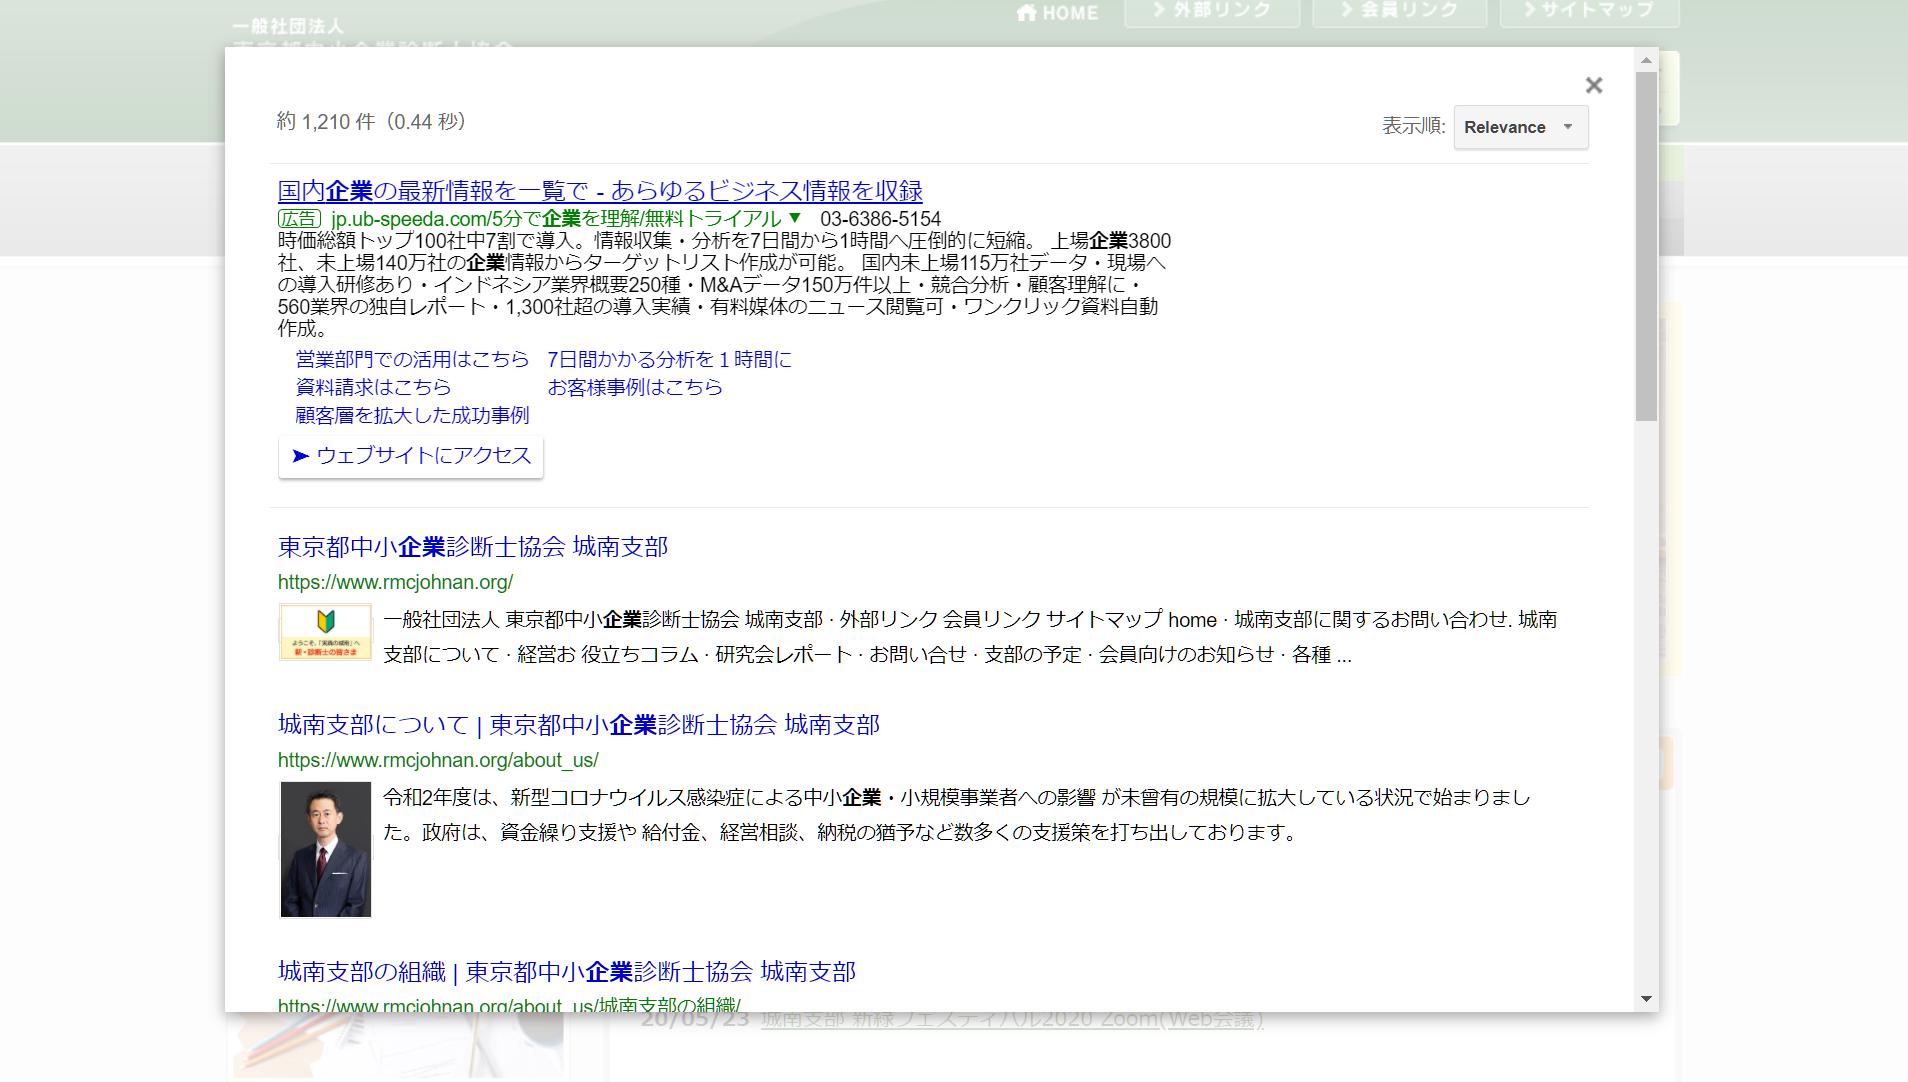Screen dimensions: 1908x1082
Task: Open 7日間かかる分析を1時間に sitelink
Action: [x=669, y=359]
